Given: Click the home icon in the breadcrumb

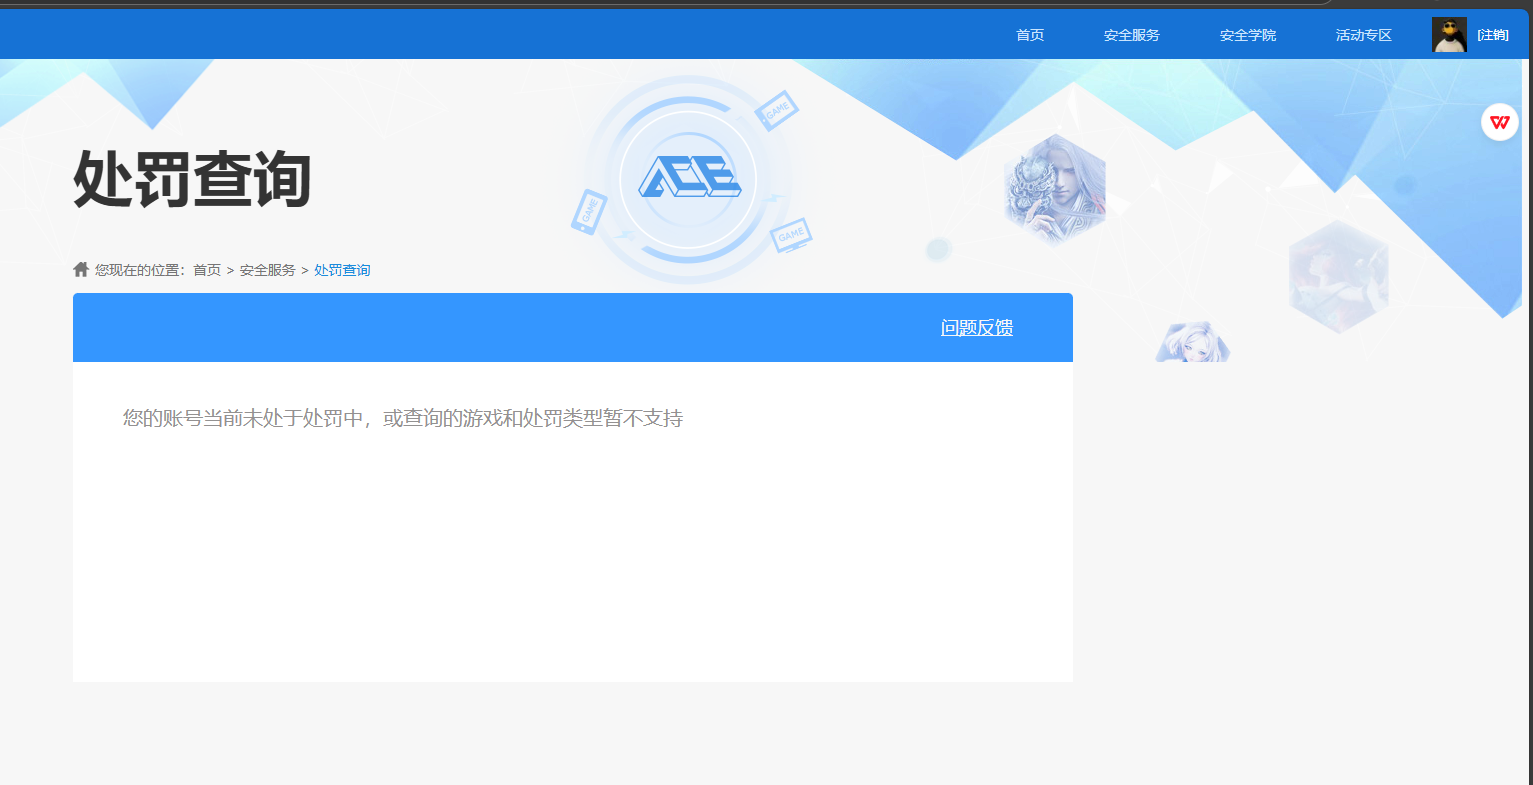Looking at the screenshot, I should [80, 268].
